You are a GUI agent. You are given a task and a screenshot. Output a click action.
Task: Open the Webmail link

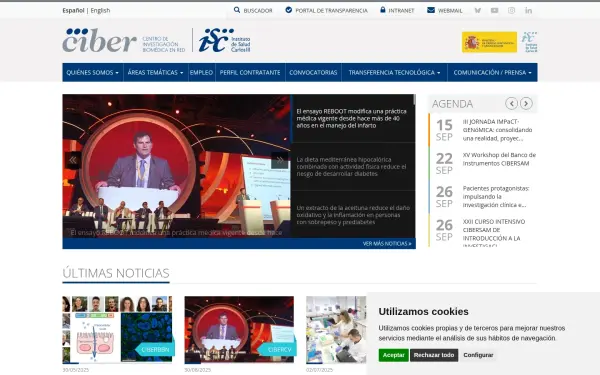(x=450, y=11)
